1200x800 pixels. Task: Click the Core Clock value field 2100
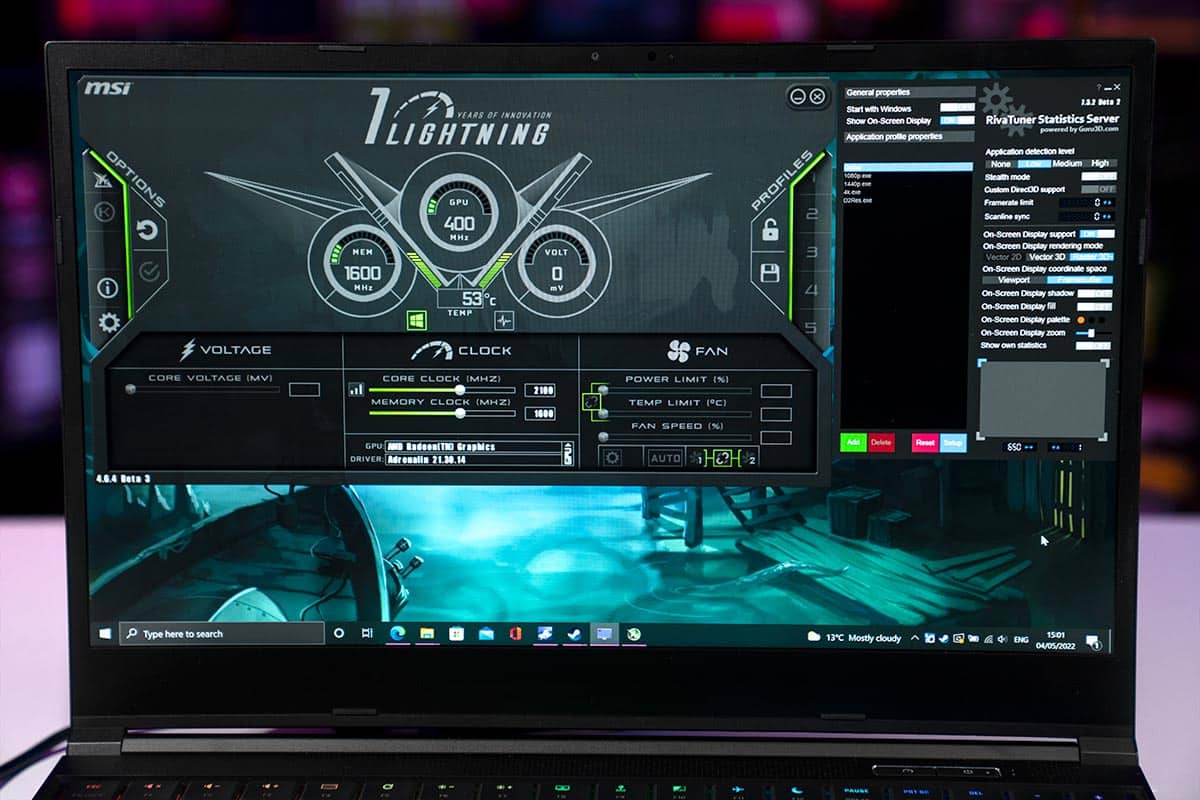(x=539, y=390)
